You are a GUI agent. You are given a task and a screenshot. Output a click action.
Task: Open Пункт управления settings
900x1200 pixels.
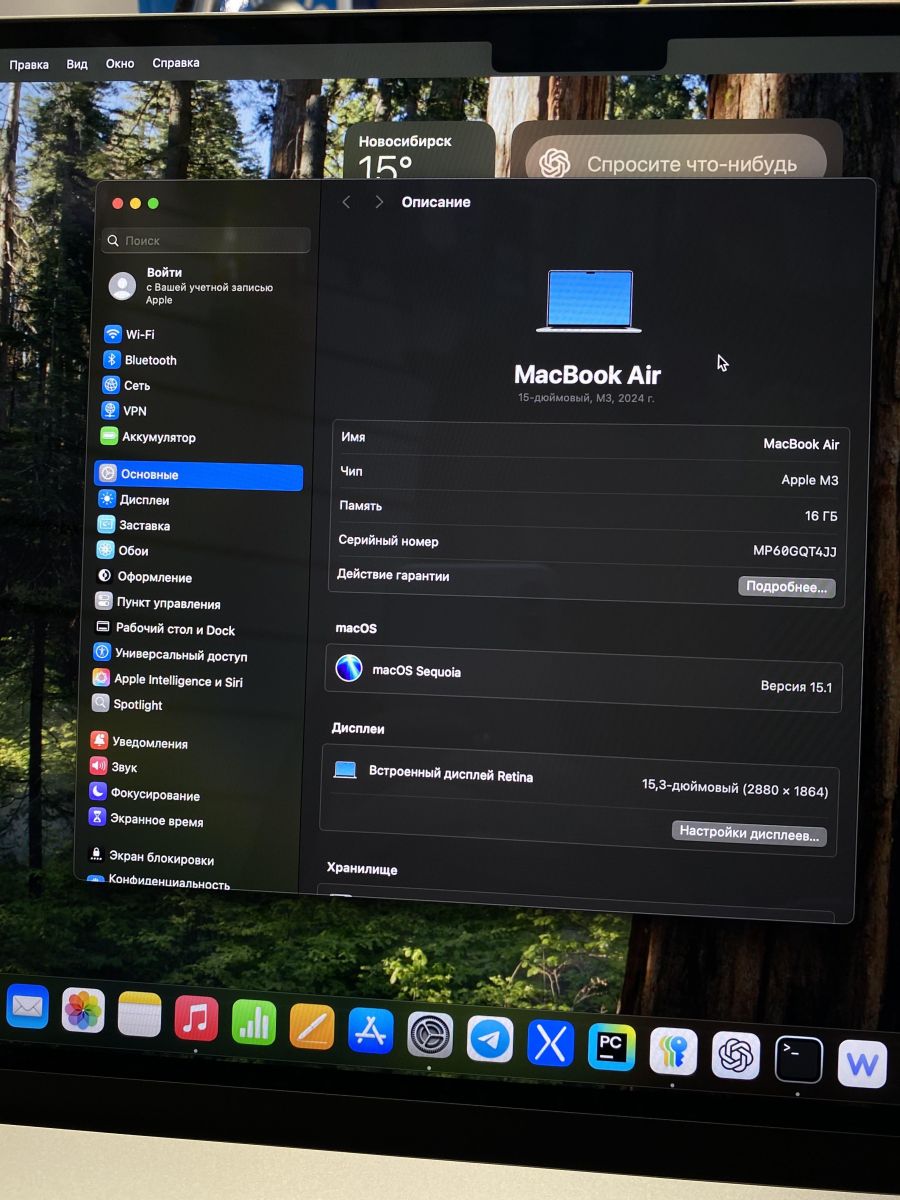[158, 603]
